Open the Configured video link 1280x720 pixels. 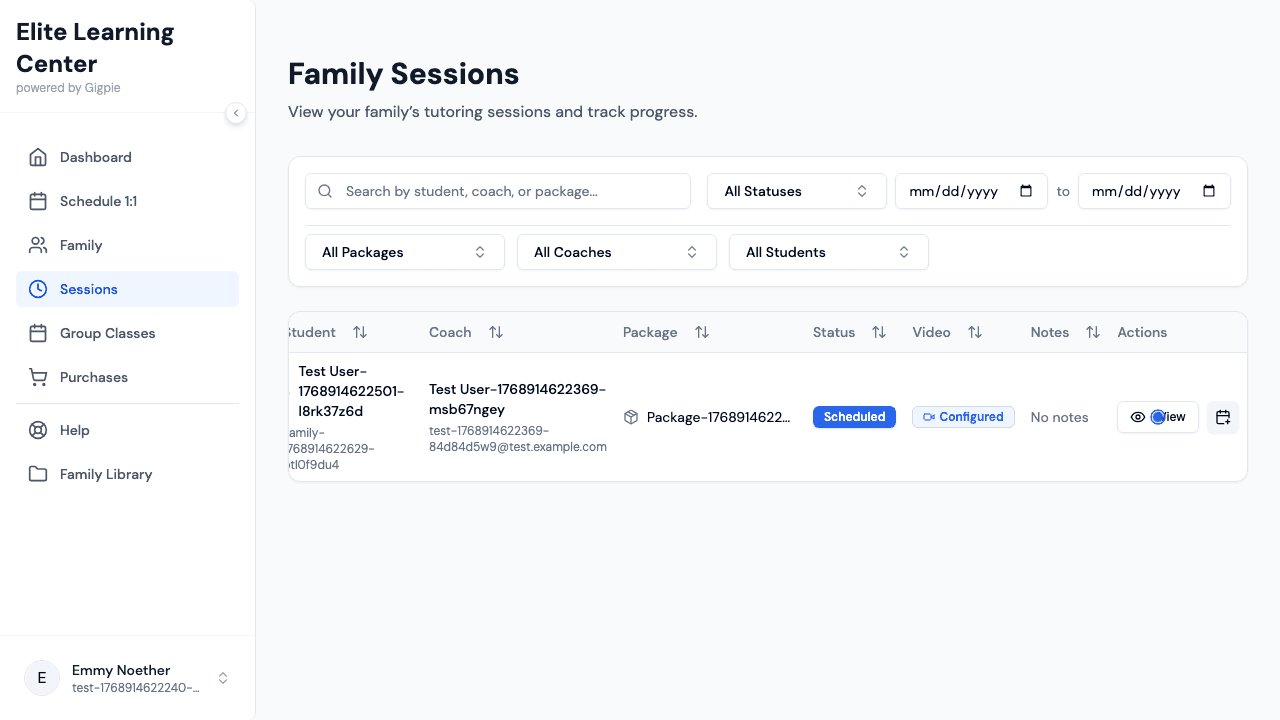963,417
